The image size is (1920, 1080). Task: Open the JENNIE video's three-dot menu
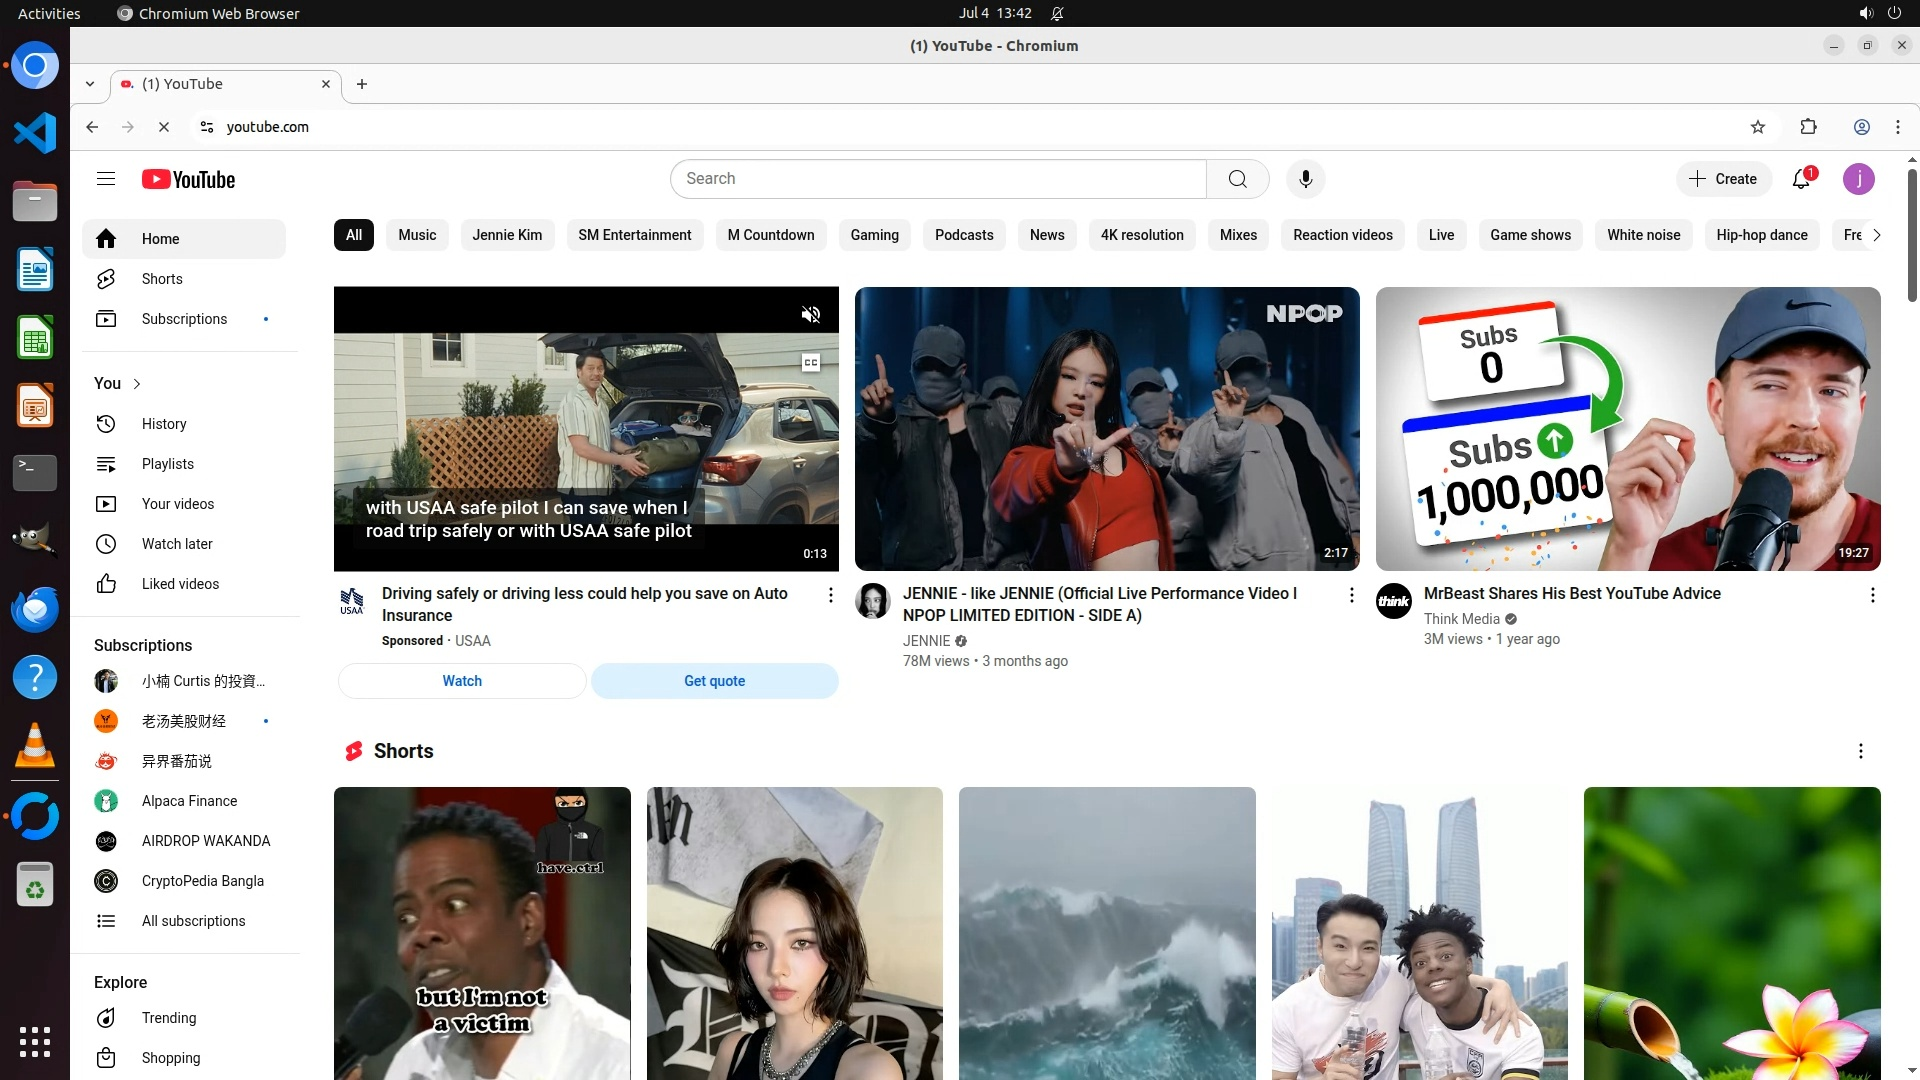coord(1351,595)
